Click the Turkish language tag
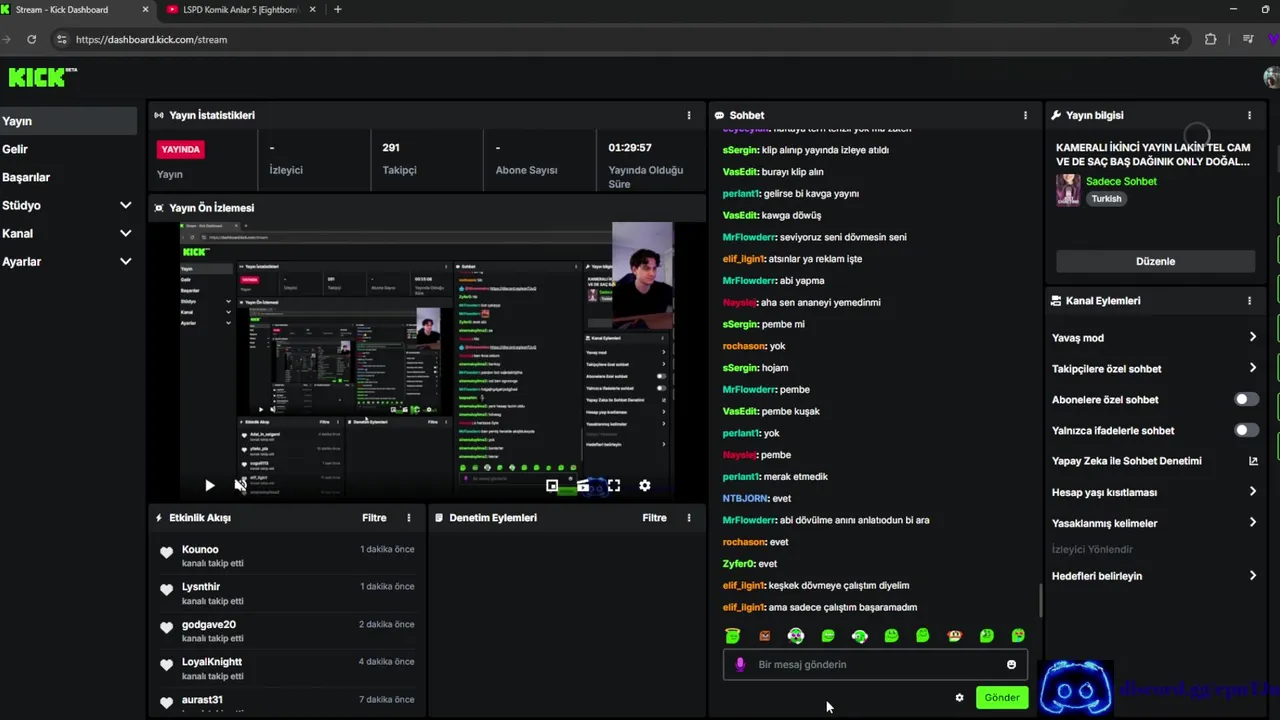This screenshot has width=1280, height=720. 1106,198
